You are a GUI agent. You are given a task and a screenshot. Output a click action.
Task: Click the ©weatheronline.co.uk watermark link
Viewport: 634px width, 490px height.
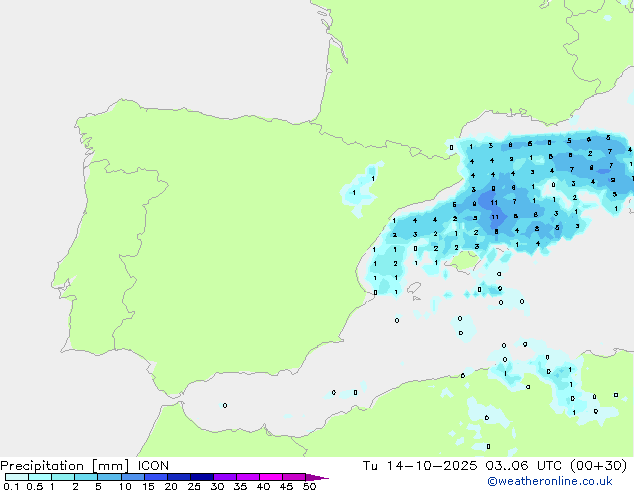tap(559, 482)
